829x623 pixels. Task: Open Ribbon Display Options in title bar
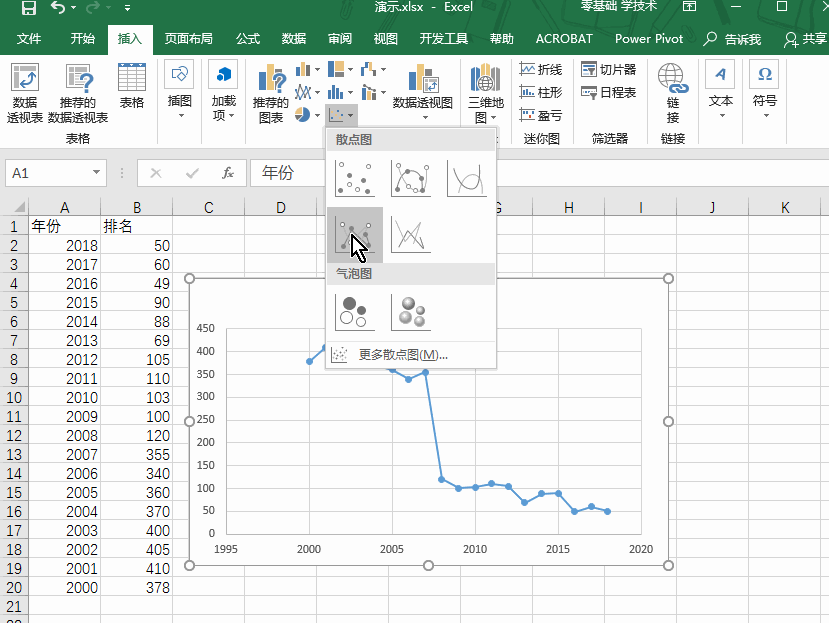pyautogui.click(x=689, y=7)
